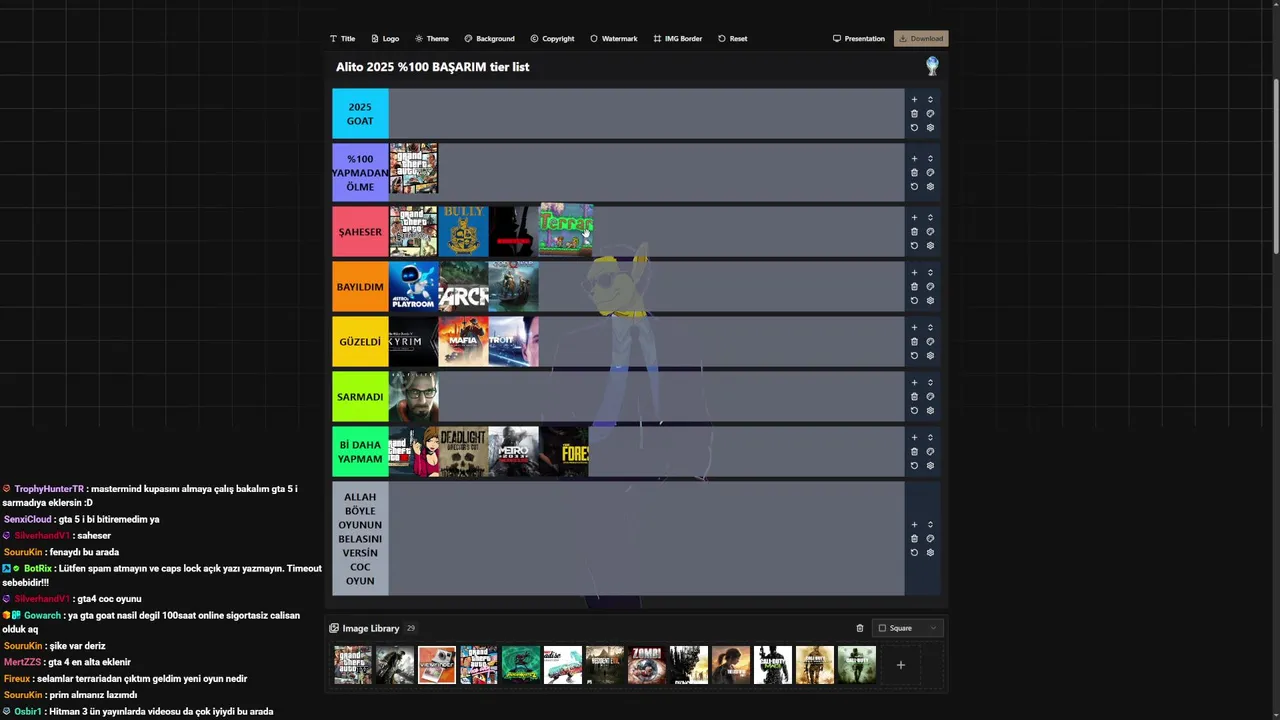Open color palette for ŞAHESER row
Screen dimensions: 1280x720
pyautogui.click(x=930, y=232)
